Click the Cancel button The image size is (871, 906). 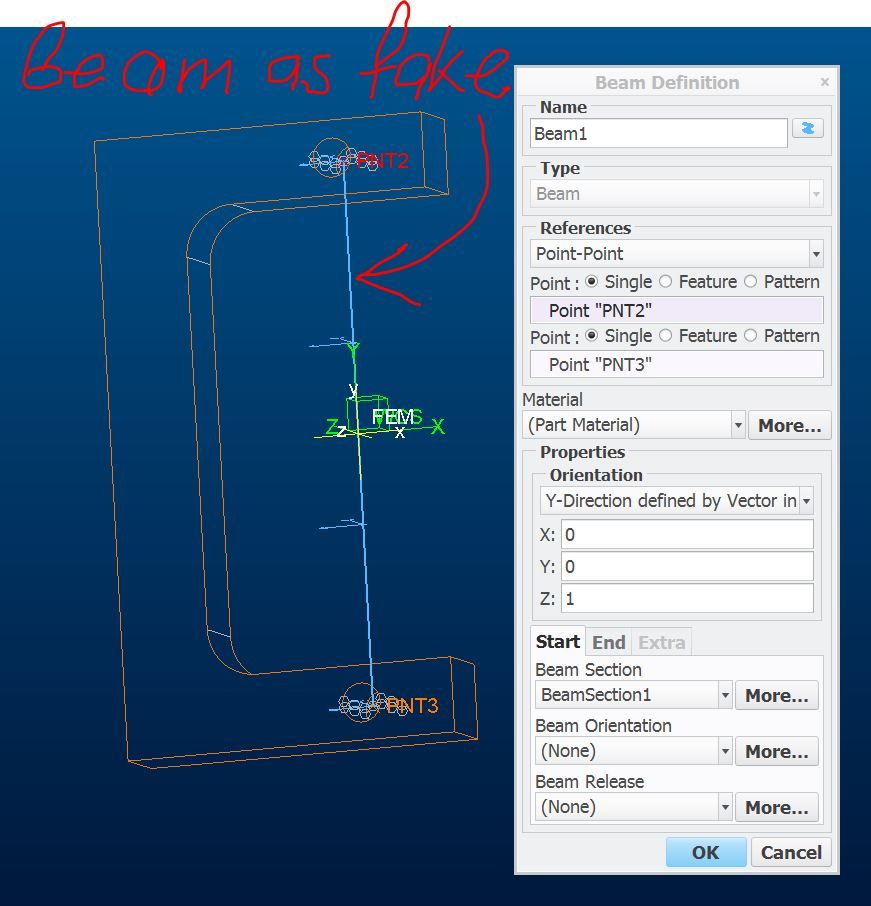point(791,852)
